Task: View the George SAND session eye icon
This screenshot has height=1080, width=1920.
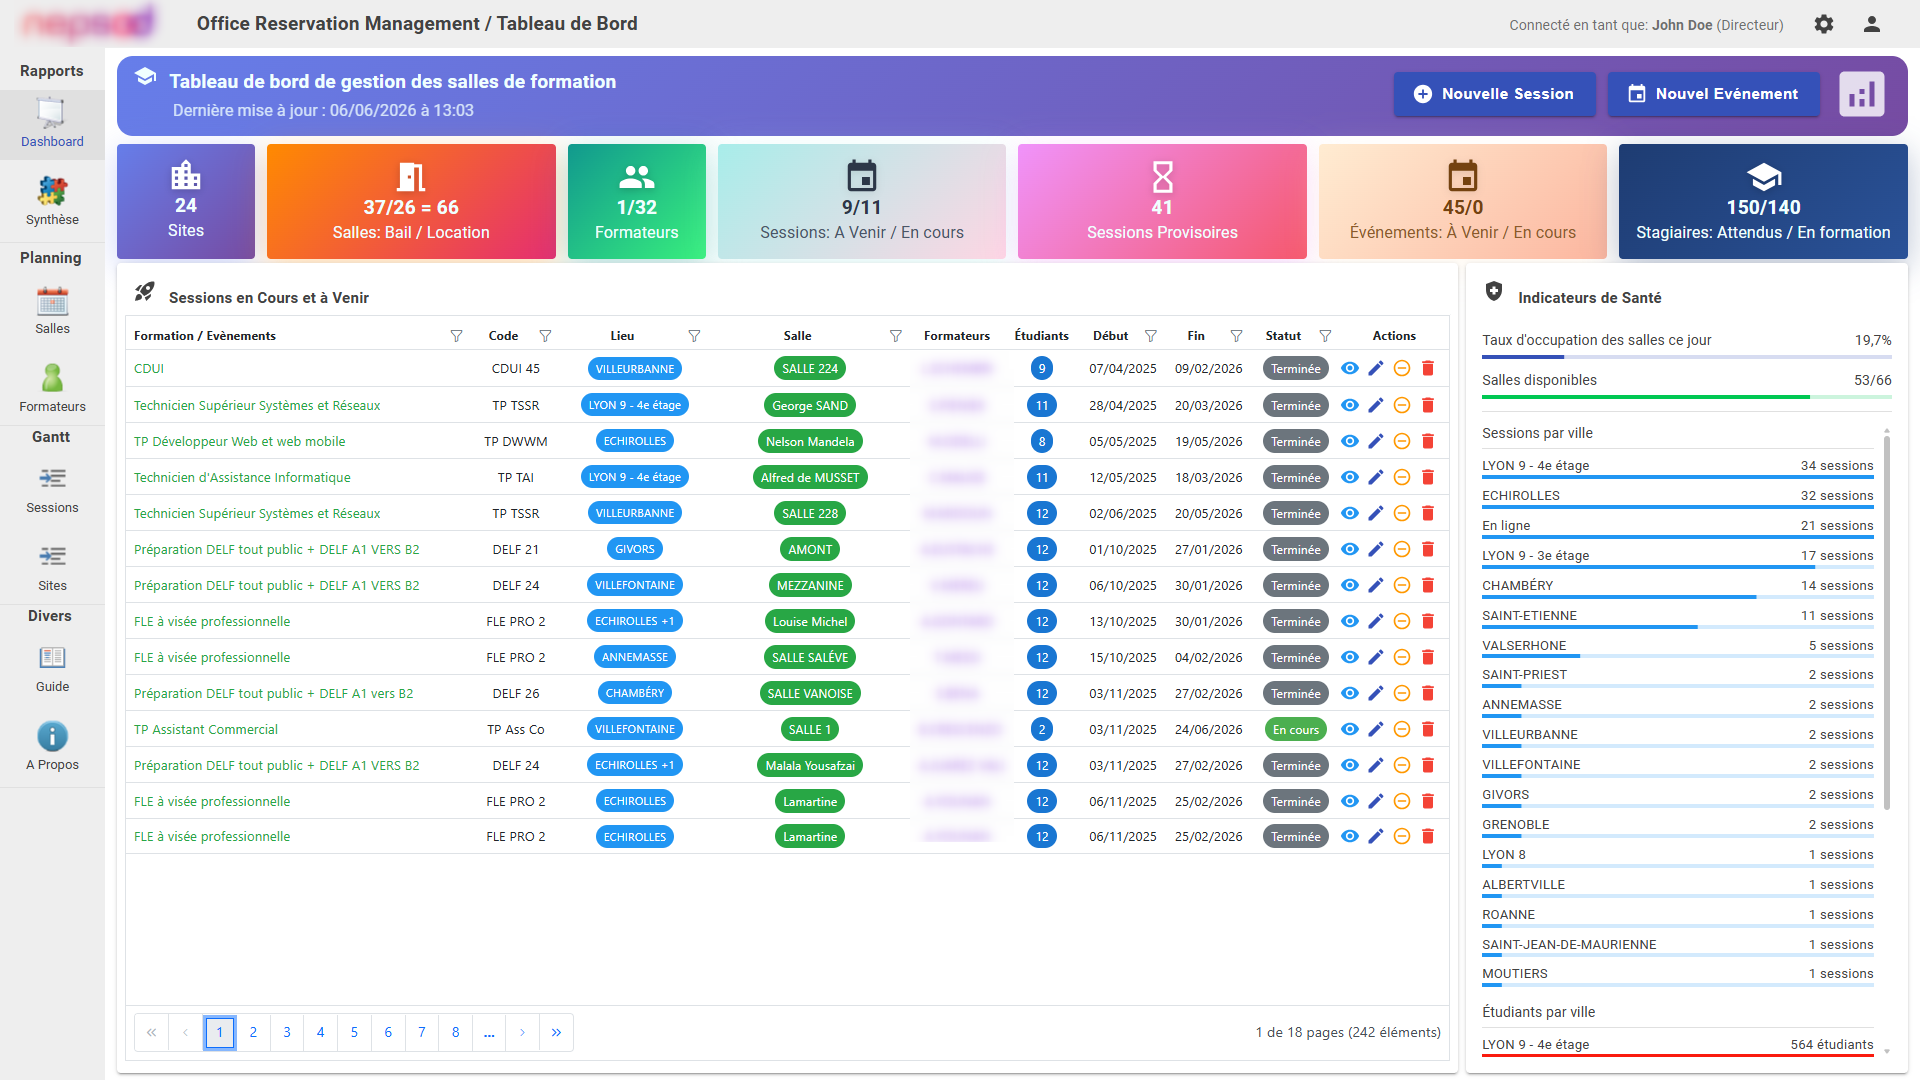Action: [x=1350, y=405]
